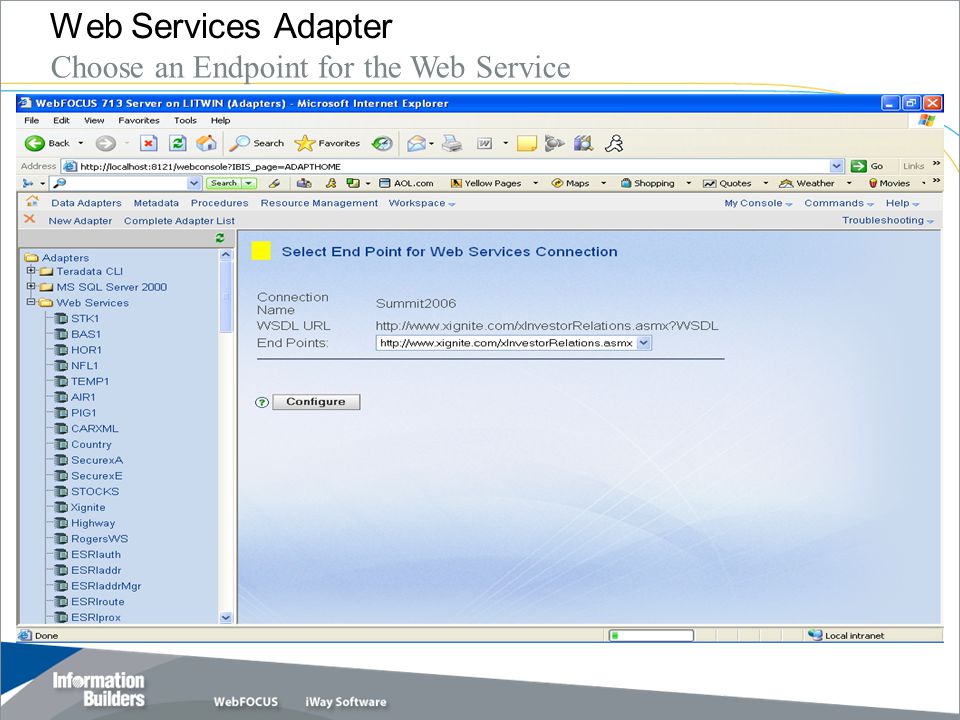
Task: Open the Complete Adapter List link
Action: (x=179, y=220)
